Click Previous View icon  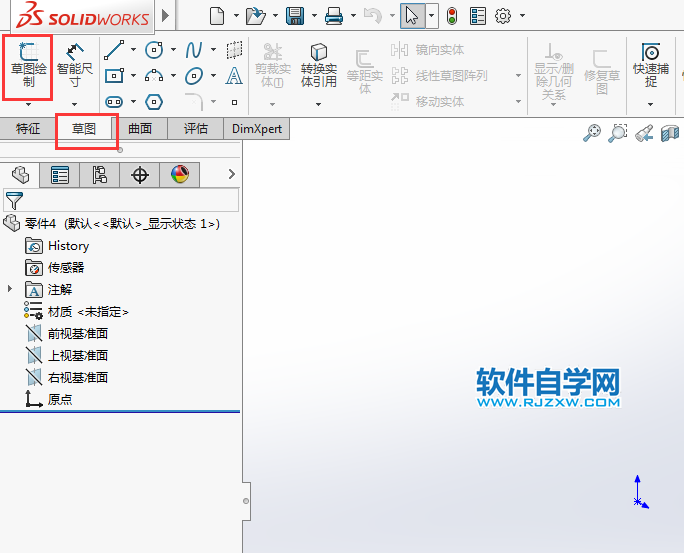point(644,133)
